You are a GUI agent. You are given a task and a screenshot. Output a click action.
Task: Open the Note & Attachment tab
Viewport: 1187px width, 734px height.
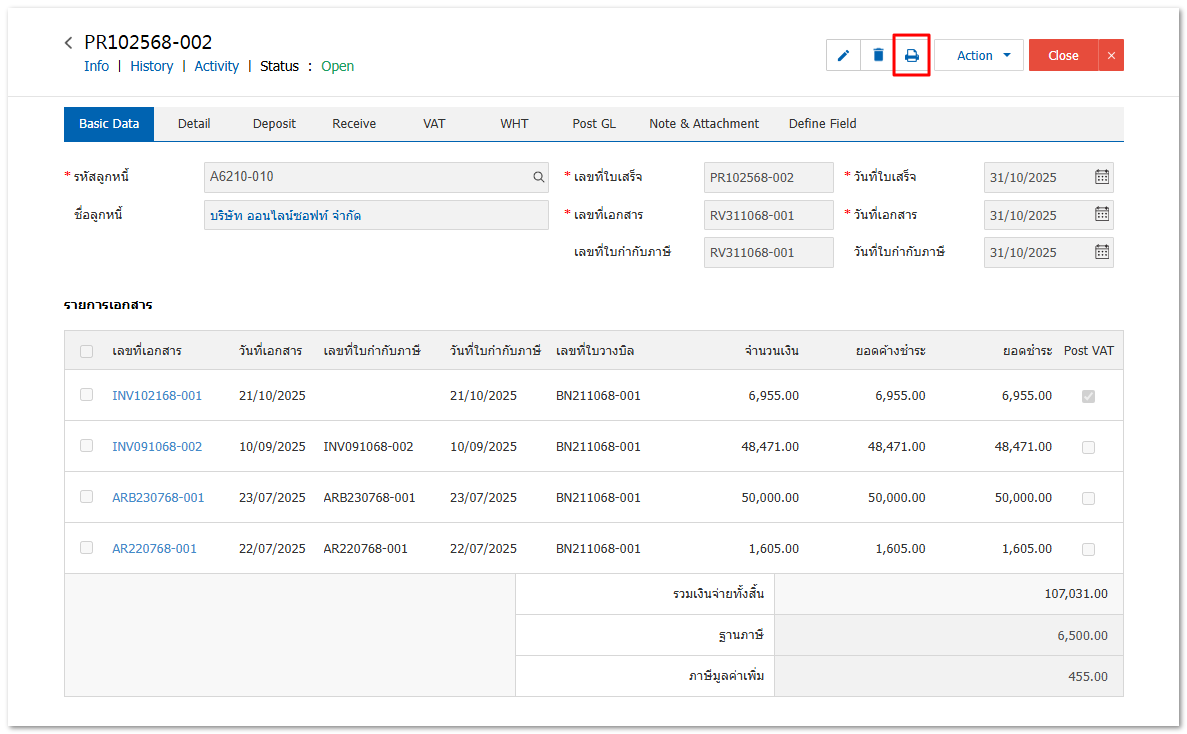pyautogui.click(x=704, y=124)
